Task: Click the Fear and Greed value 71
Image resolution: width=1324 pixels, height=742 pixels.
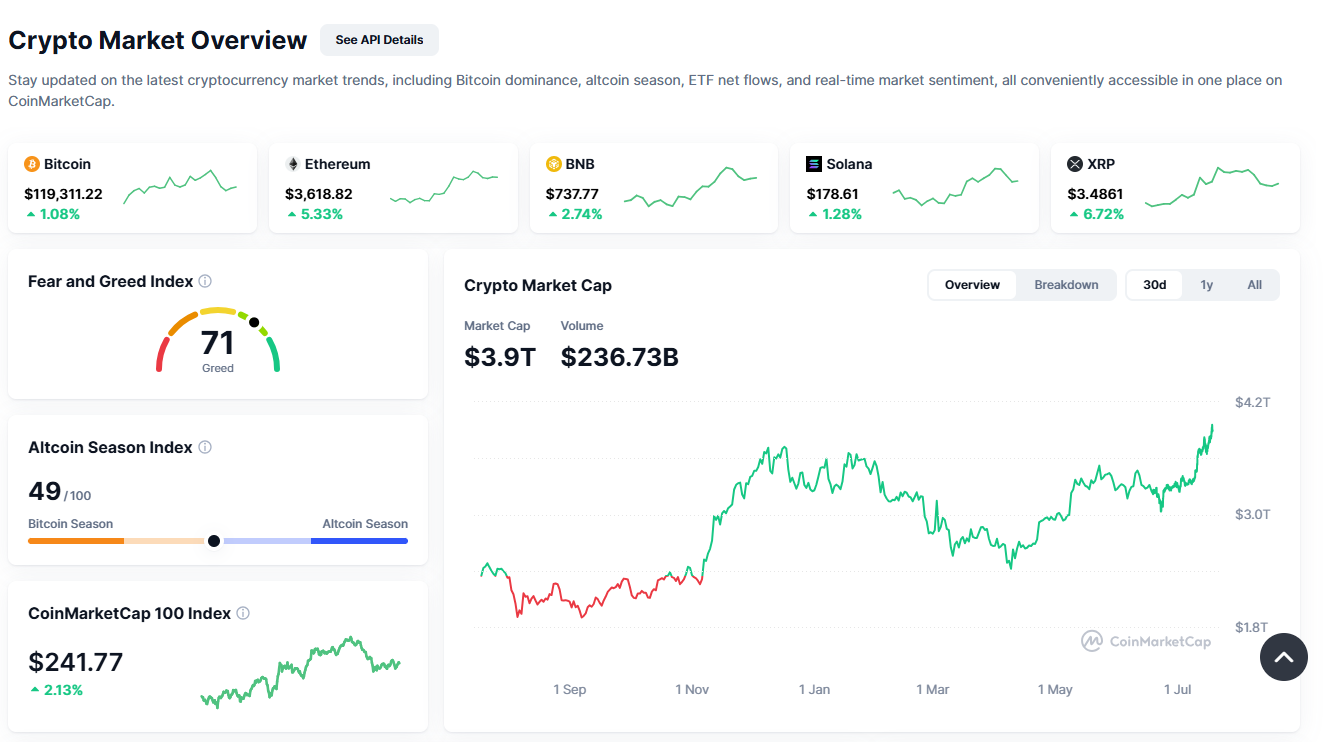Action: point(217,343)
